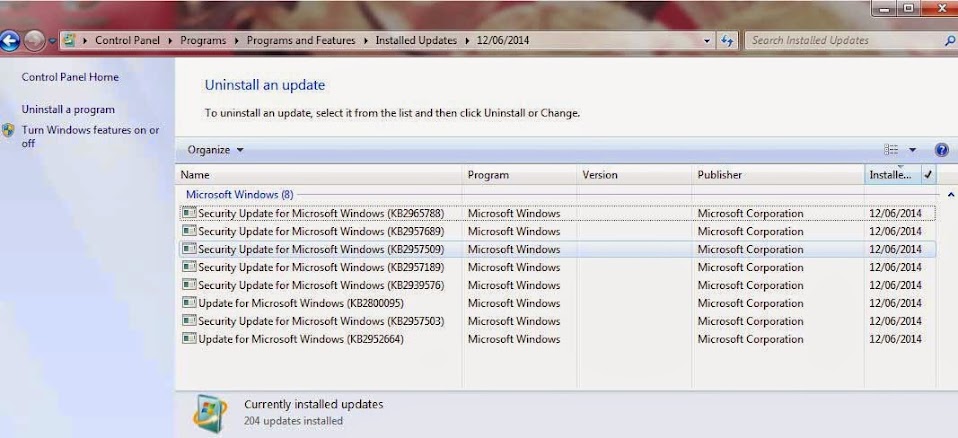Select Security Update KB2957689 row
The image size is (958, 438).
557,231
